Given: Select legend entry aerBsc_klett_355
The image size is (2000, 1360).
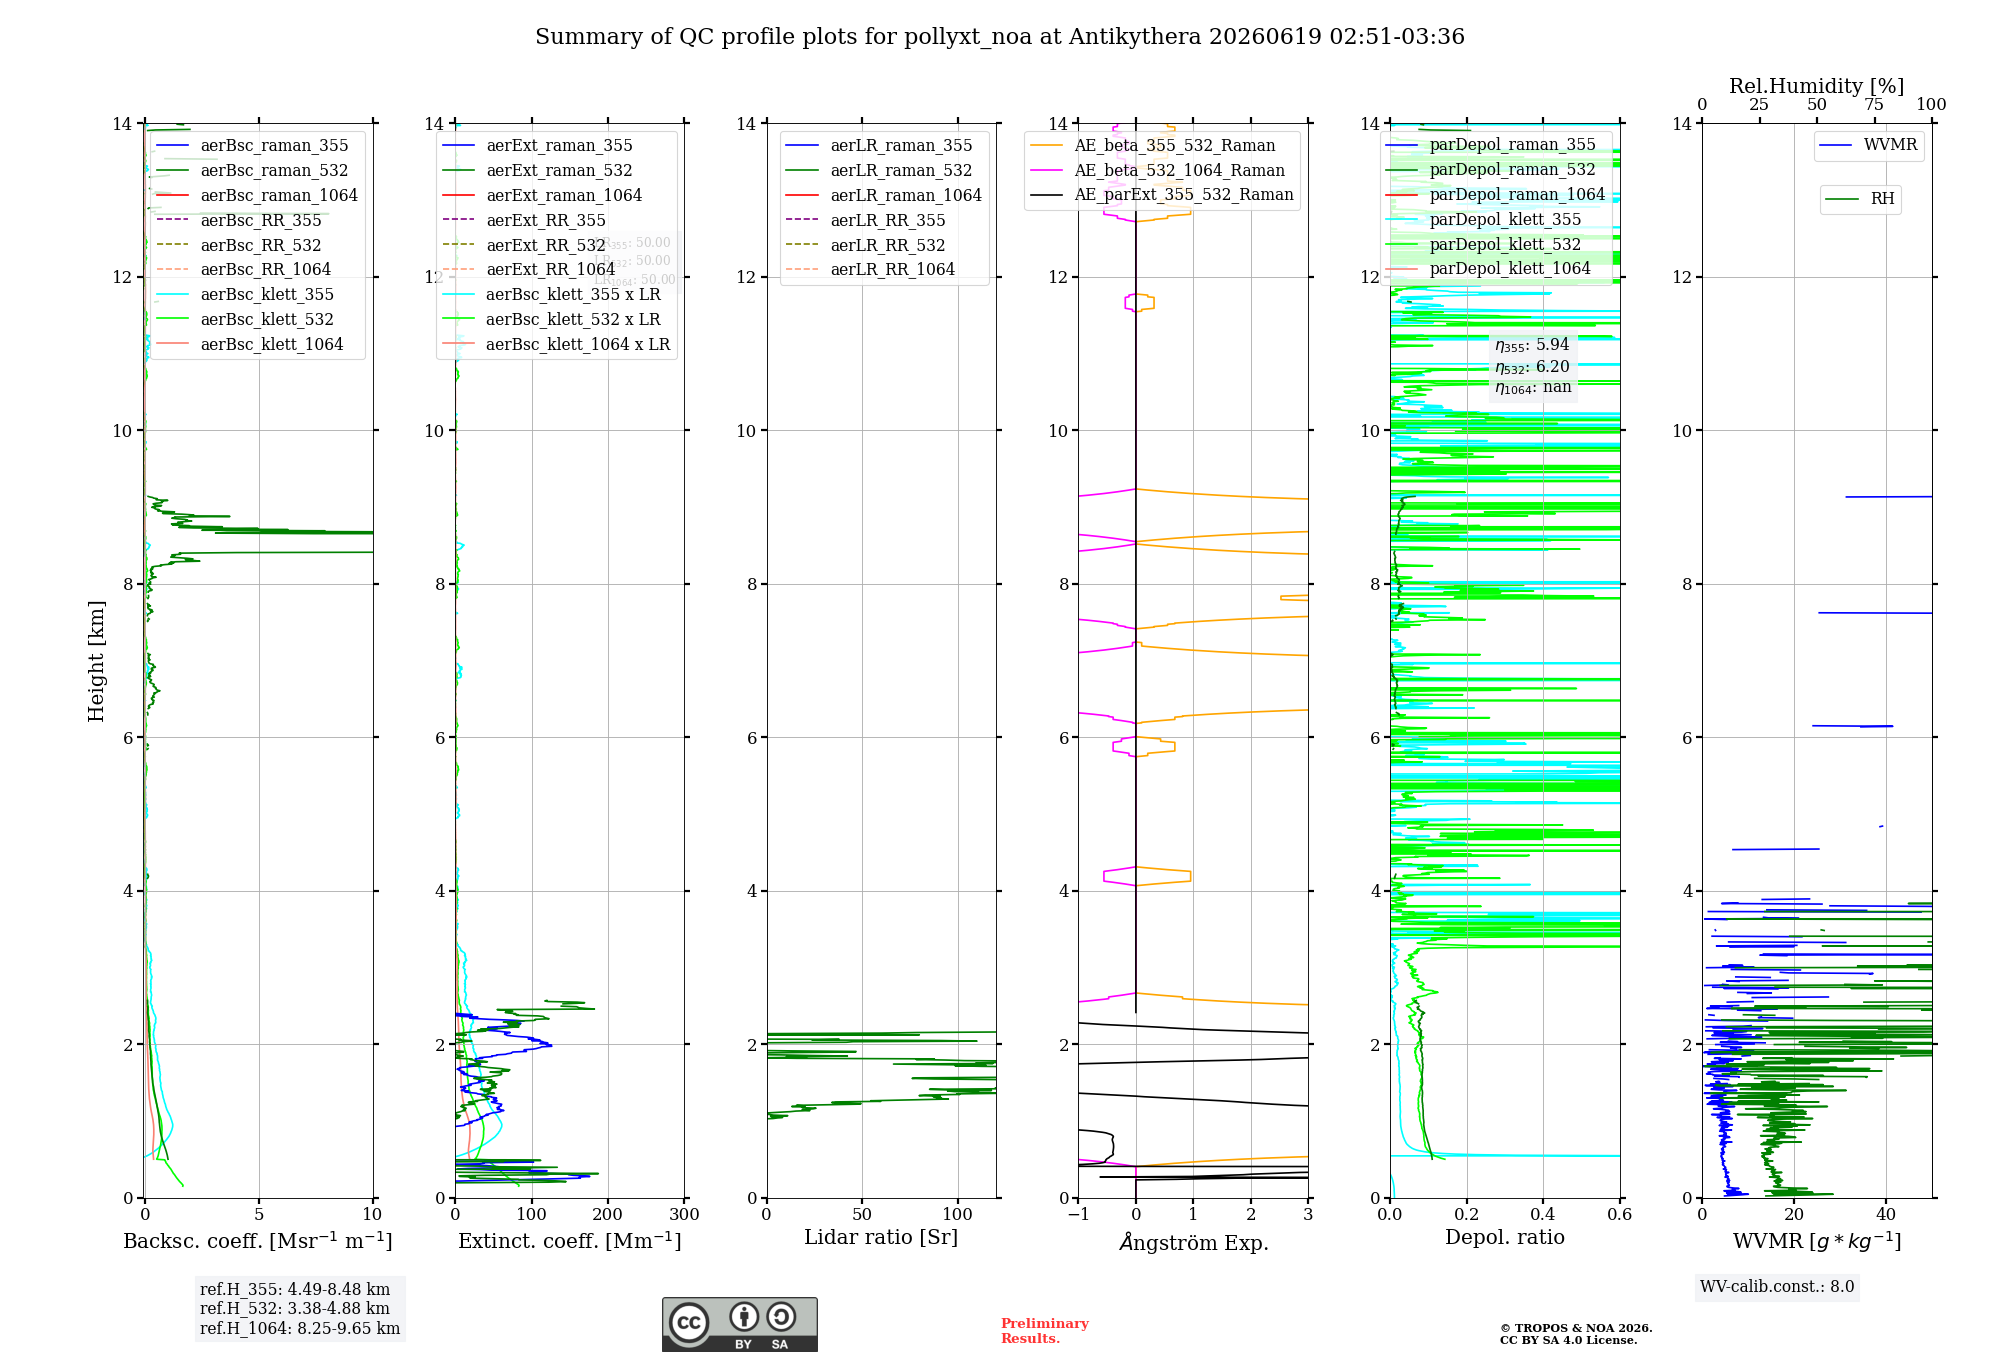Looking at the screenshot, I should [x=246, y=295].
